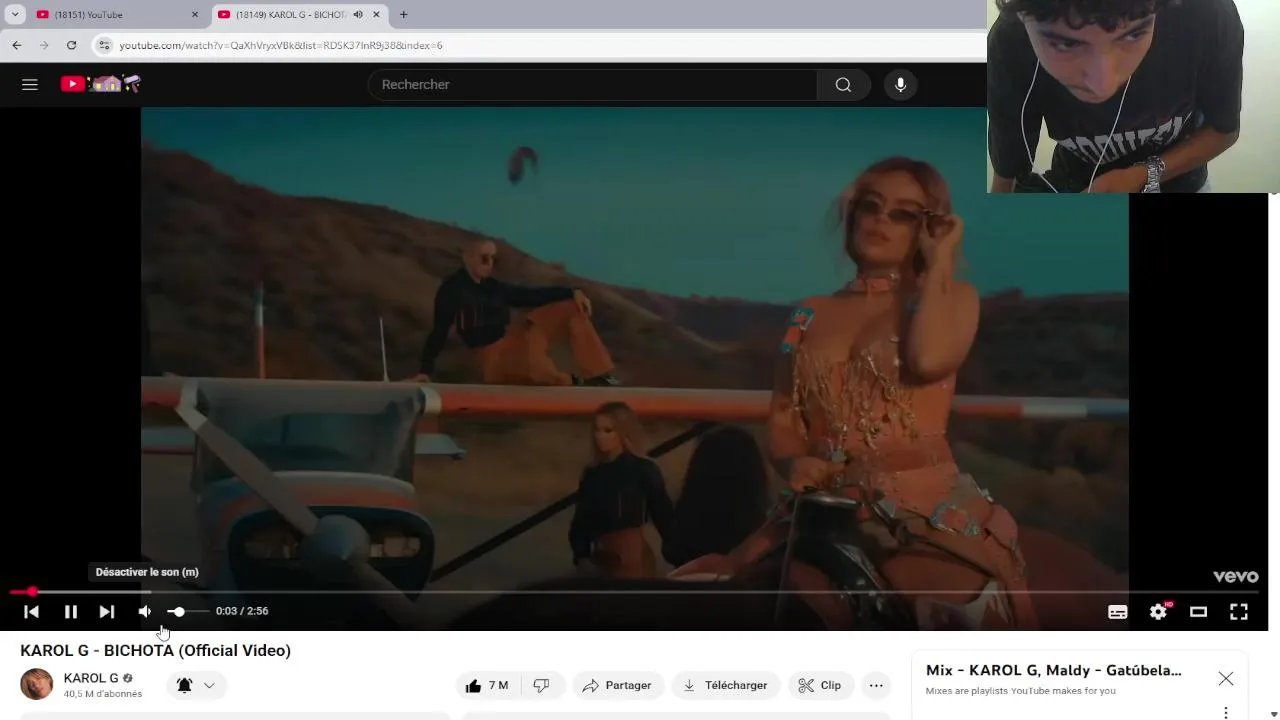This screenshot has width=1280, height=720.
Task: Go back in browser history
Action: click(17, 45)
